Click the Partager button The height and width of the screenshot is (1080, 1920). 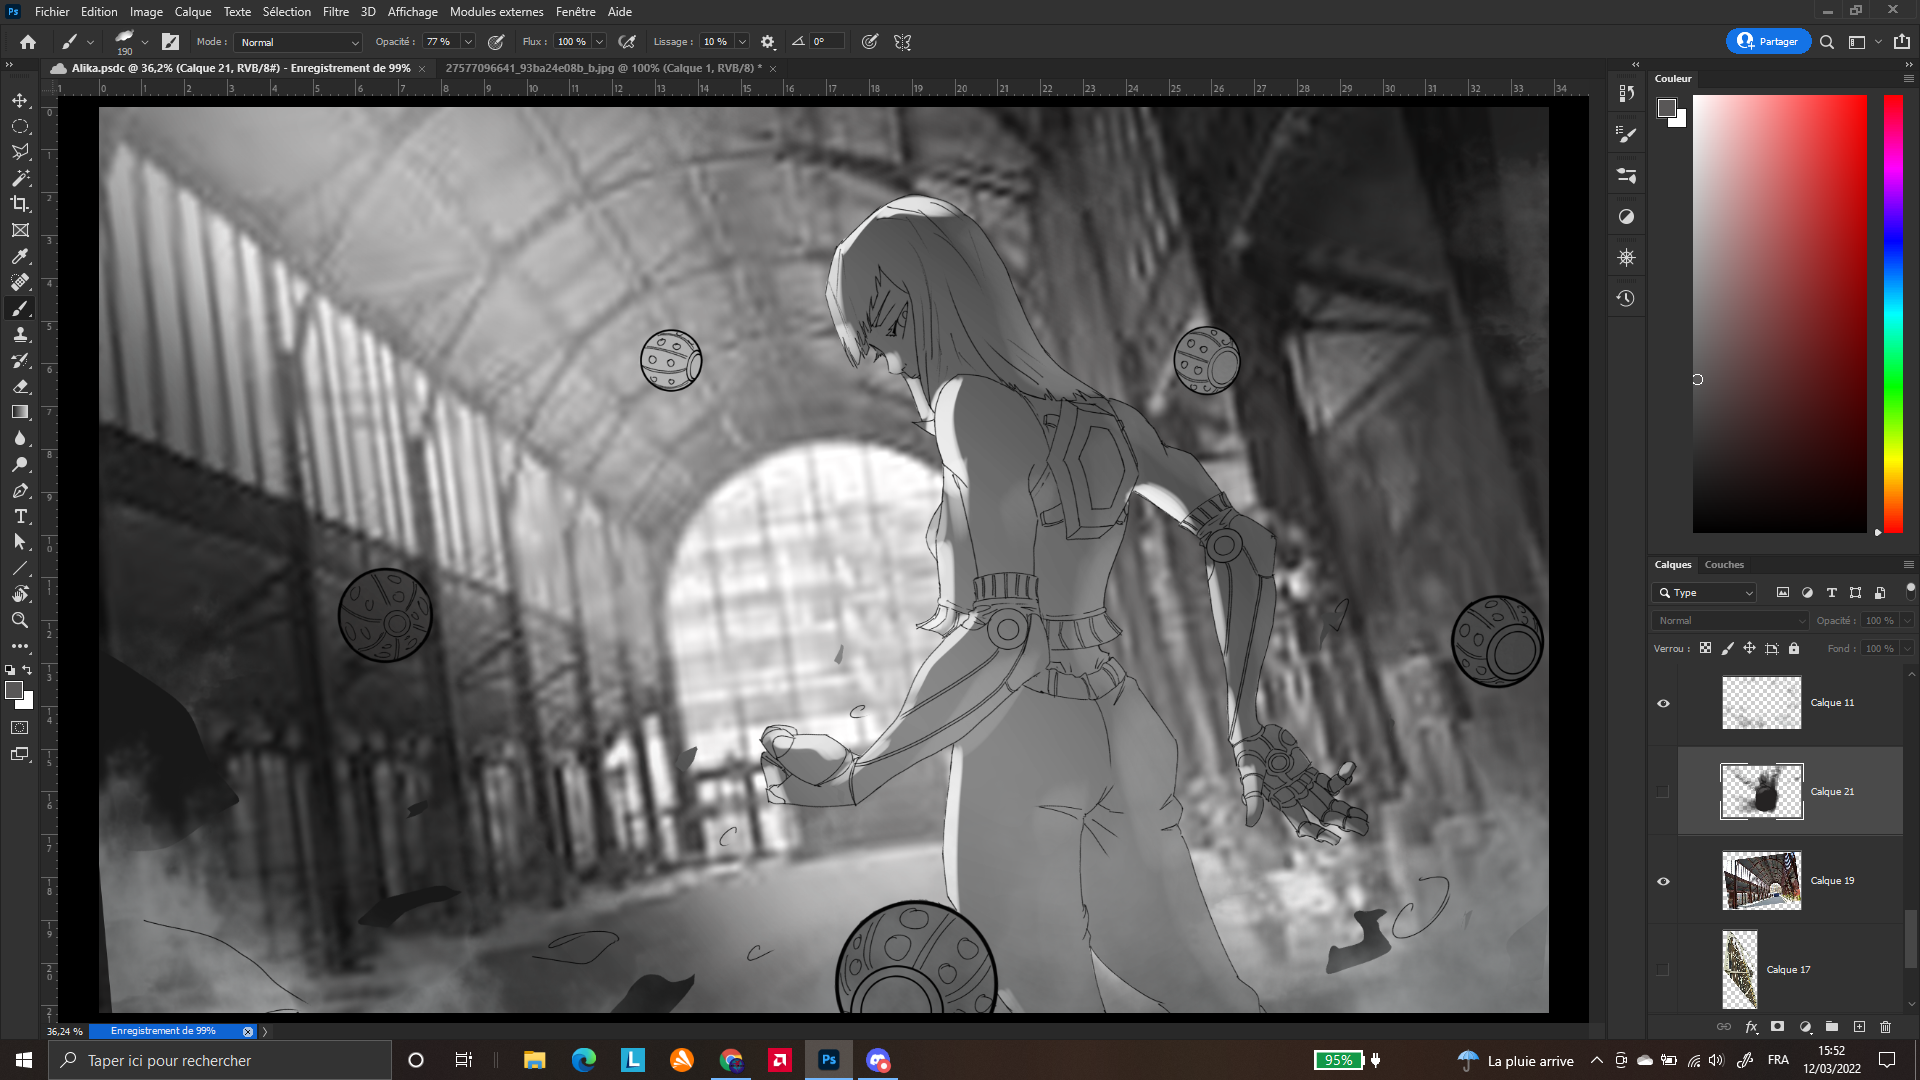point(1767,41)
